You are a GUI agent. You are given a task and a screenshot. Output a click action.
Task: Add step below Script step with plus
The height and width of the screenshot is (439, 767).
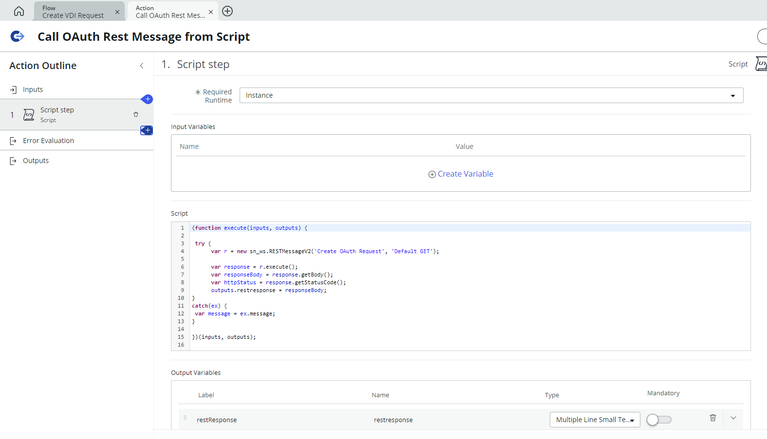click(x=146, y=130)
